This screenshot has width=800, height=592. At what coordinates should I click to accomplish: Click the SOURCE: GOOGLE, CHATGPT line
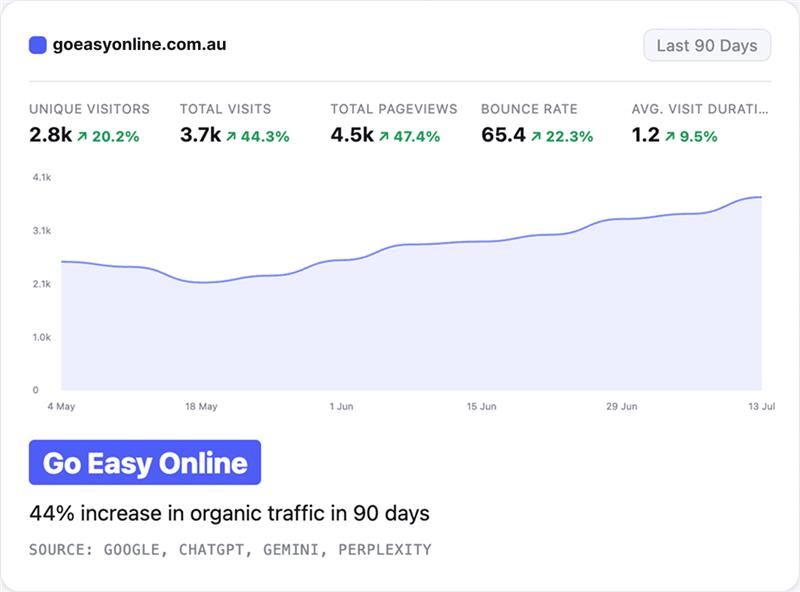[230, 550]
